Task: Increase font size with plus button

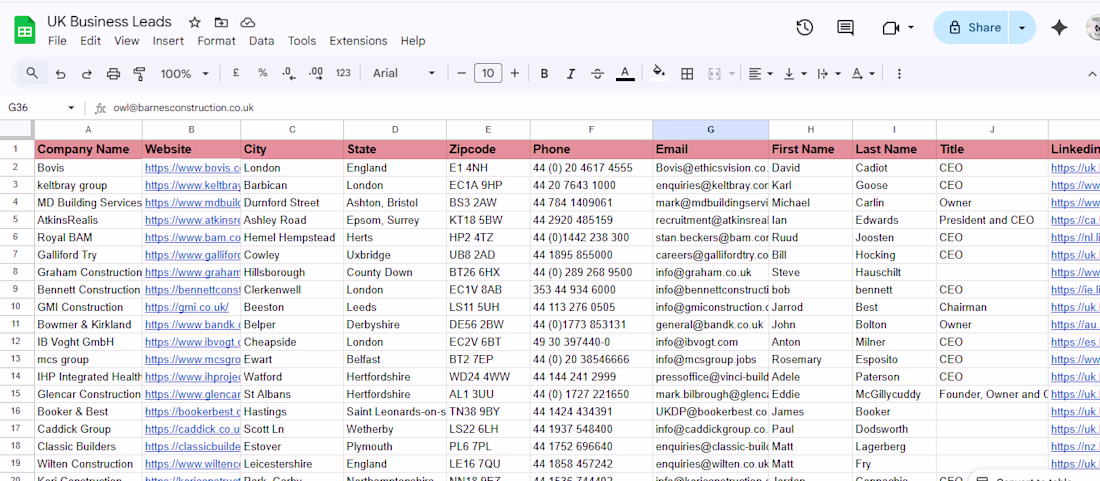Action: tap(515, 73)
